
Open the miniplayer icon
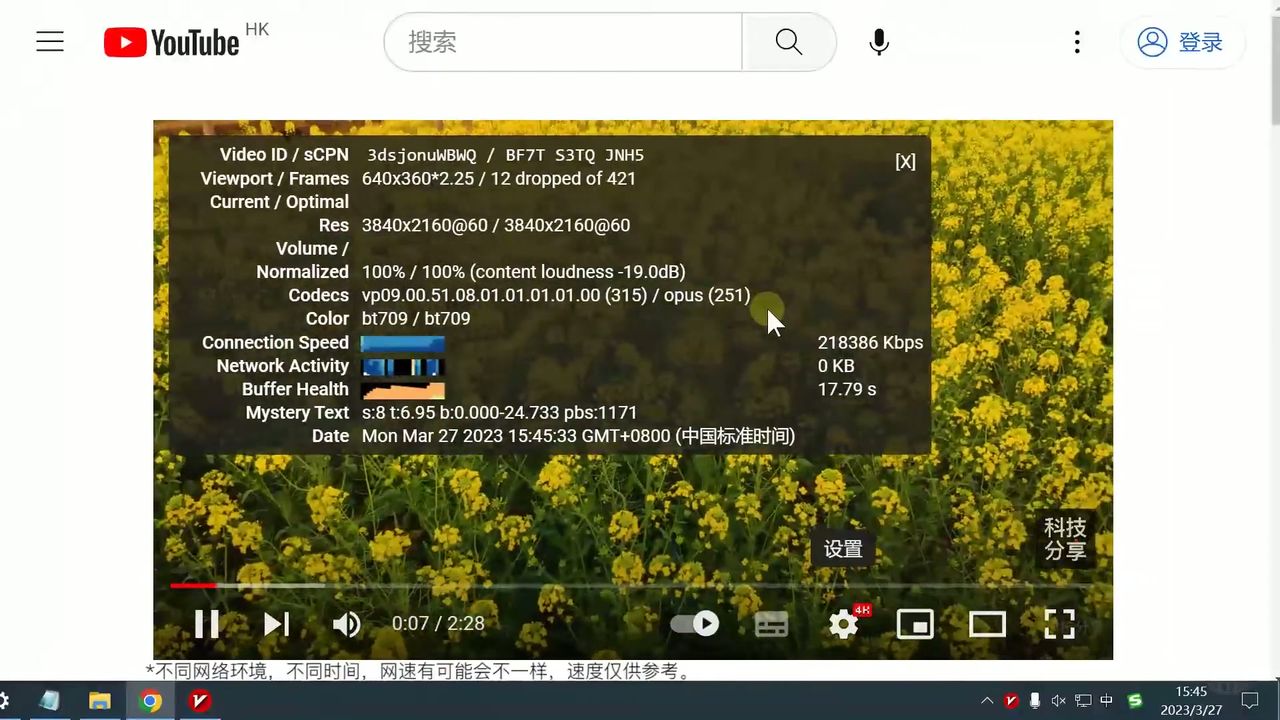(915, 623)
